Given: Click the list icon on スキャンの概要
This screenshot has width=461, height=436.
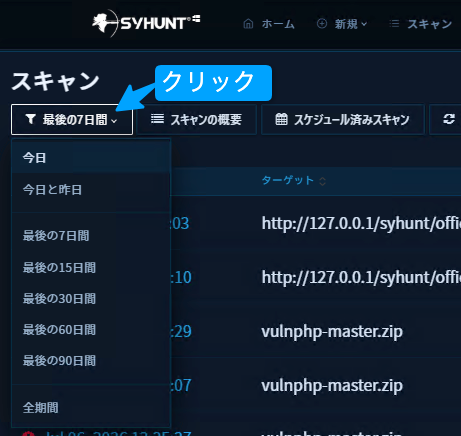Looking at the screenshot, I should 157,119.
